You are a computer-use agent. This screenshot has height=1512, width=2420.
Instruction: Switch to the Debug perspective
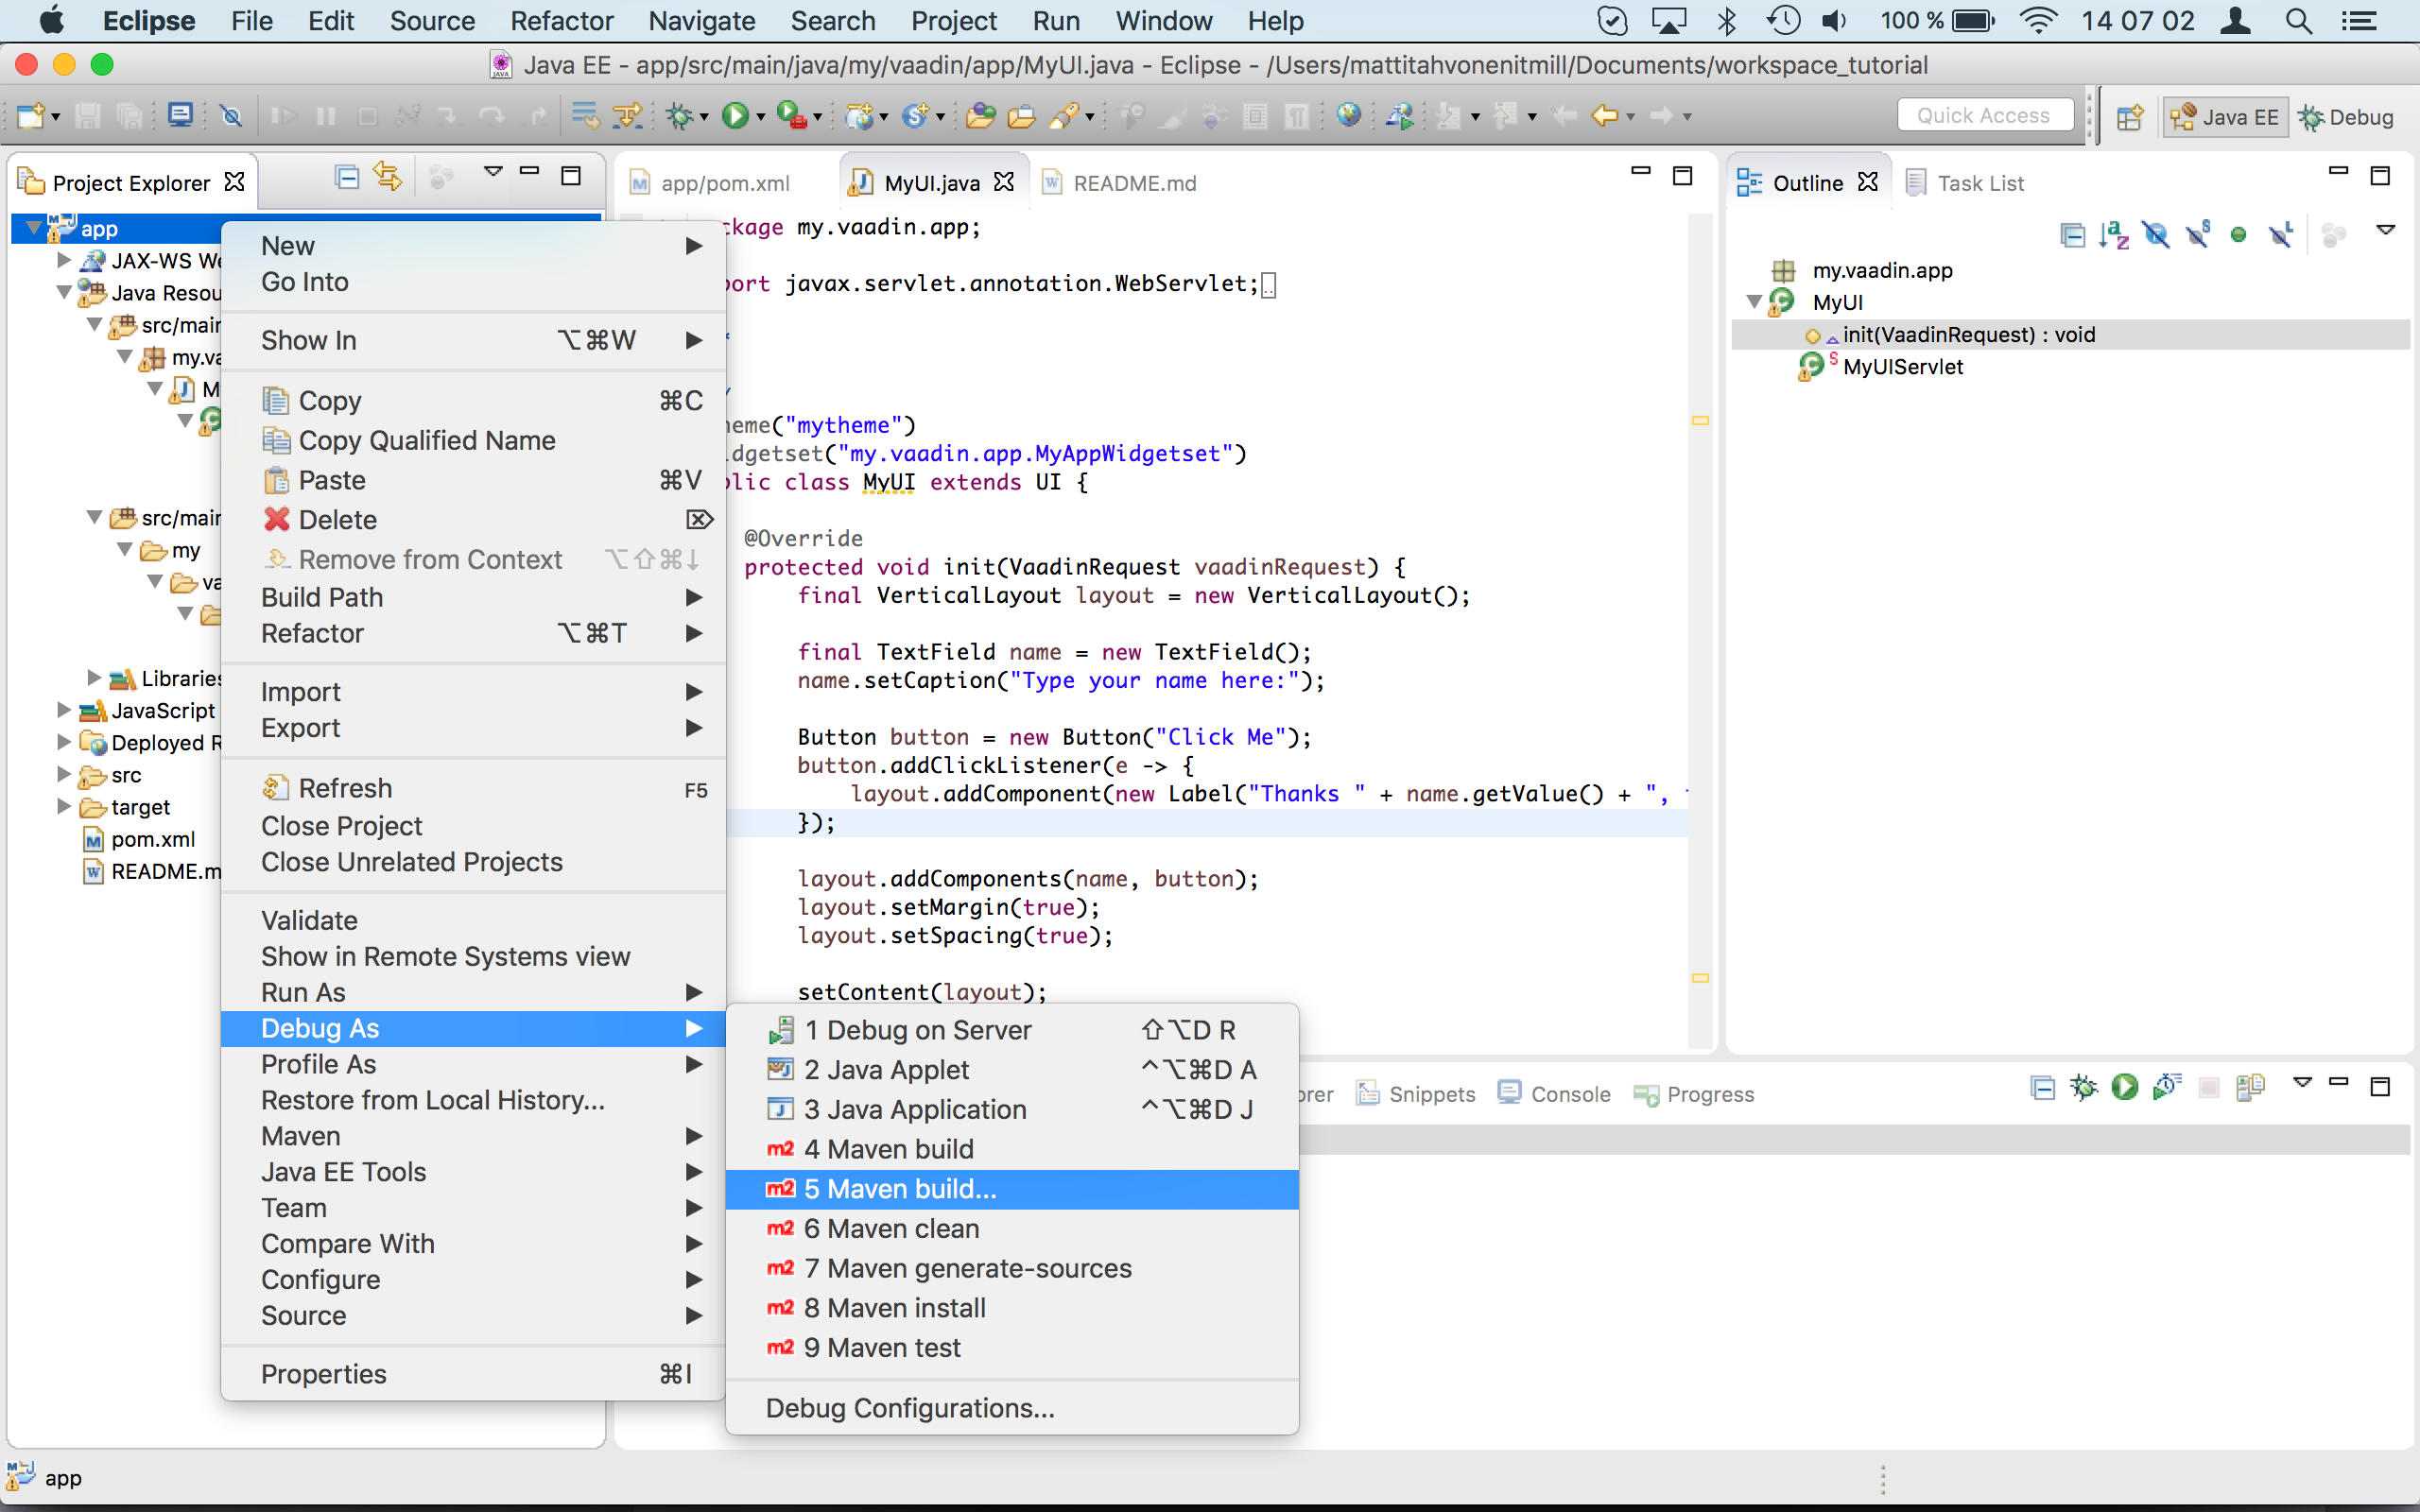click(x=2347, y=117)
